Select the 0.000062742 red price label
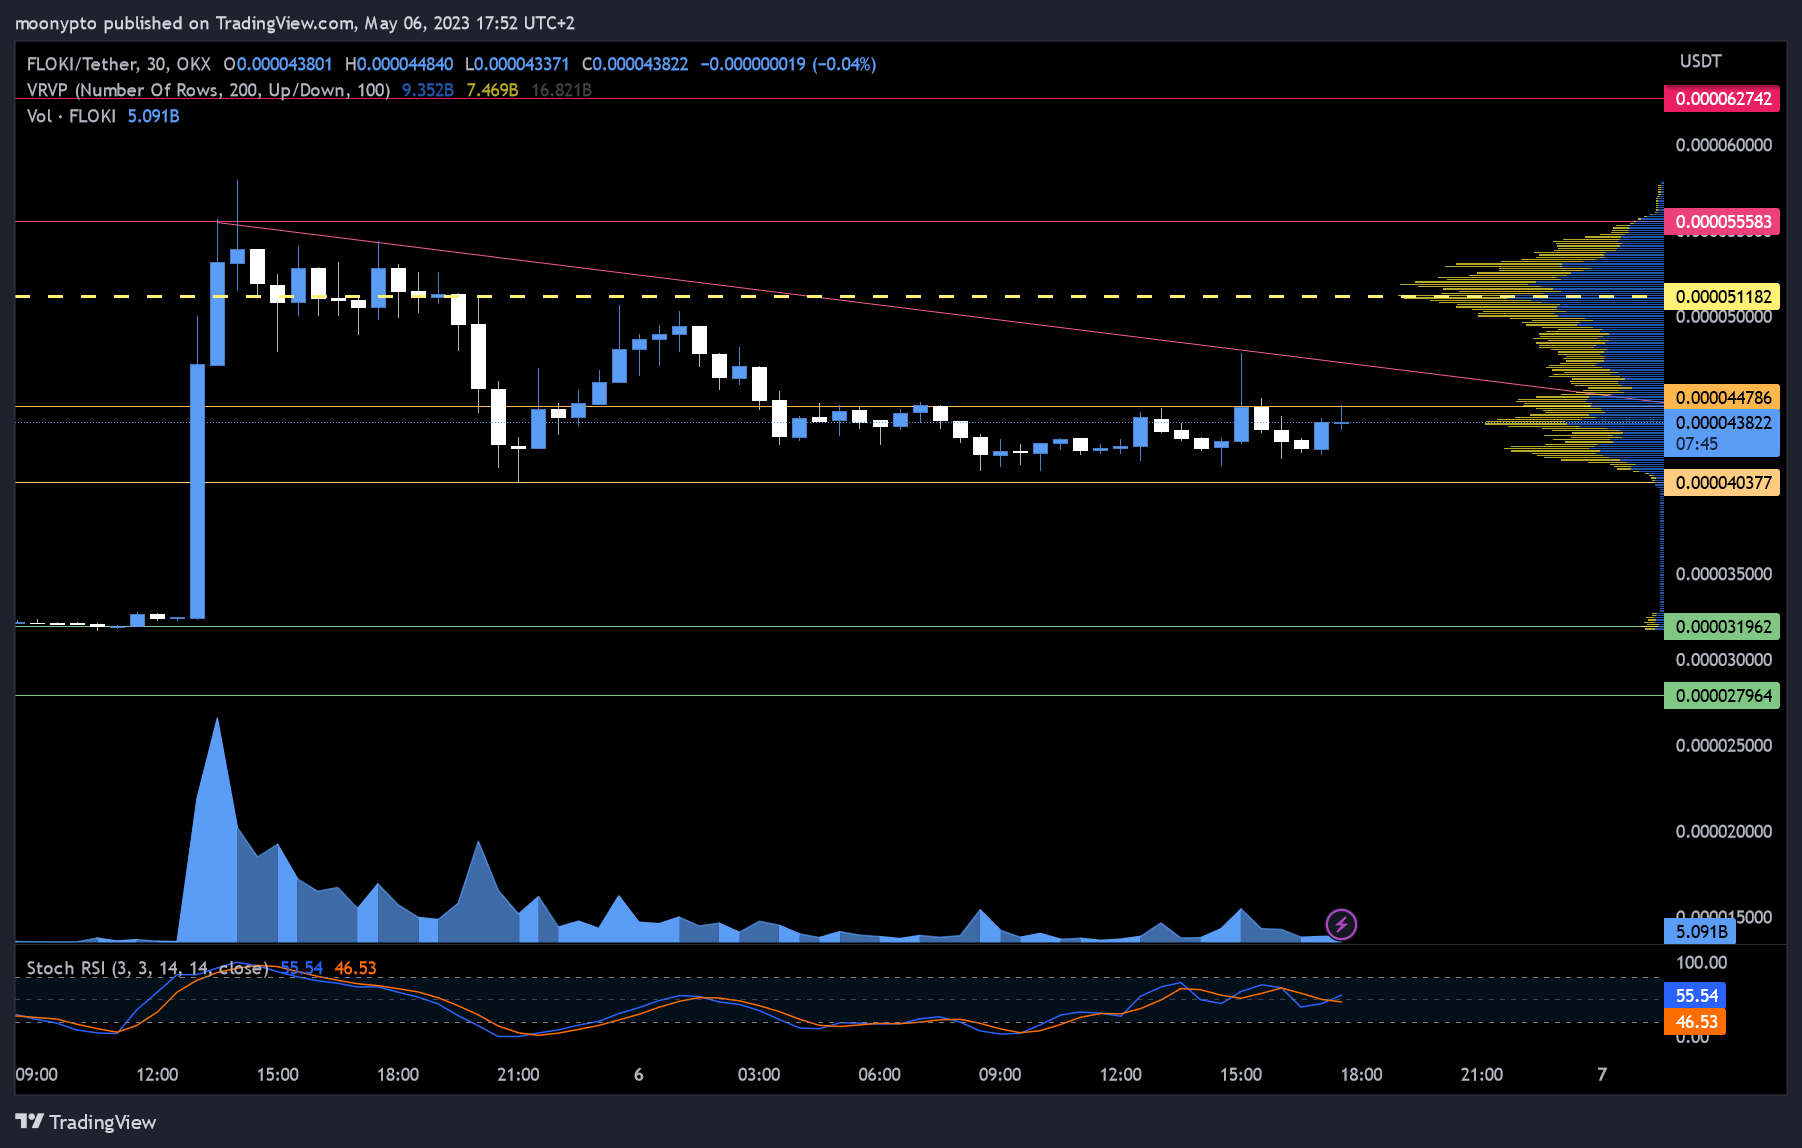The width and height of the screenshot is (1802, 1148). 1723,99
